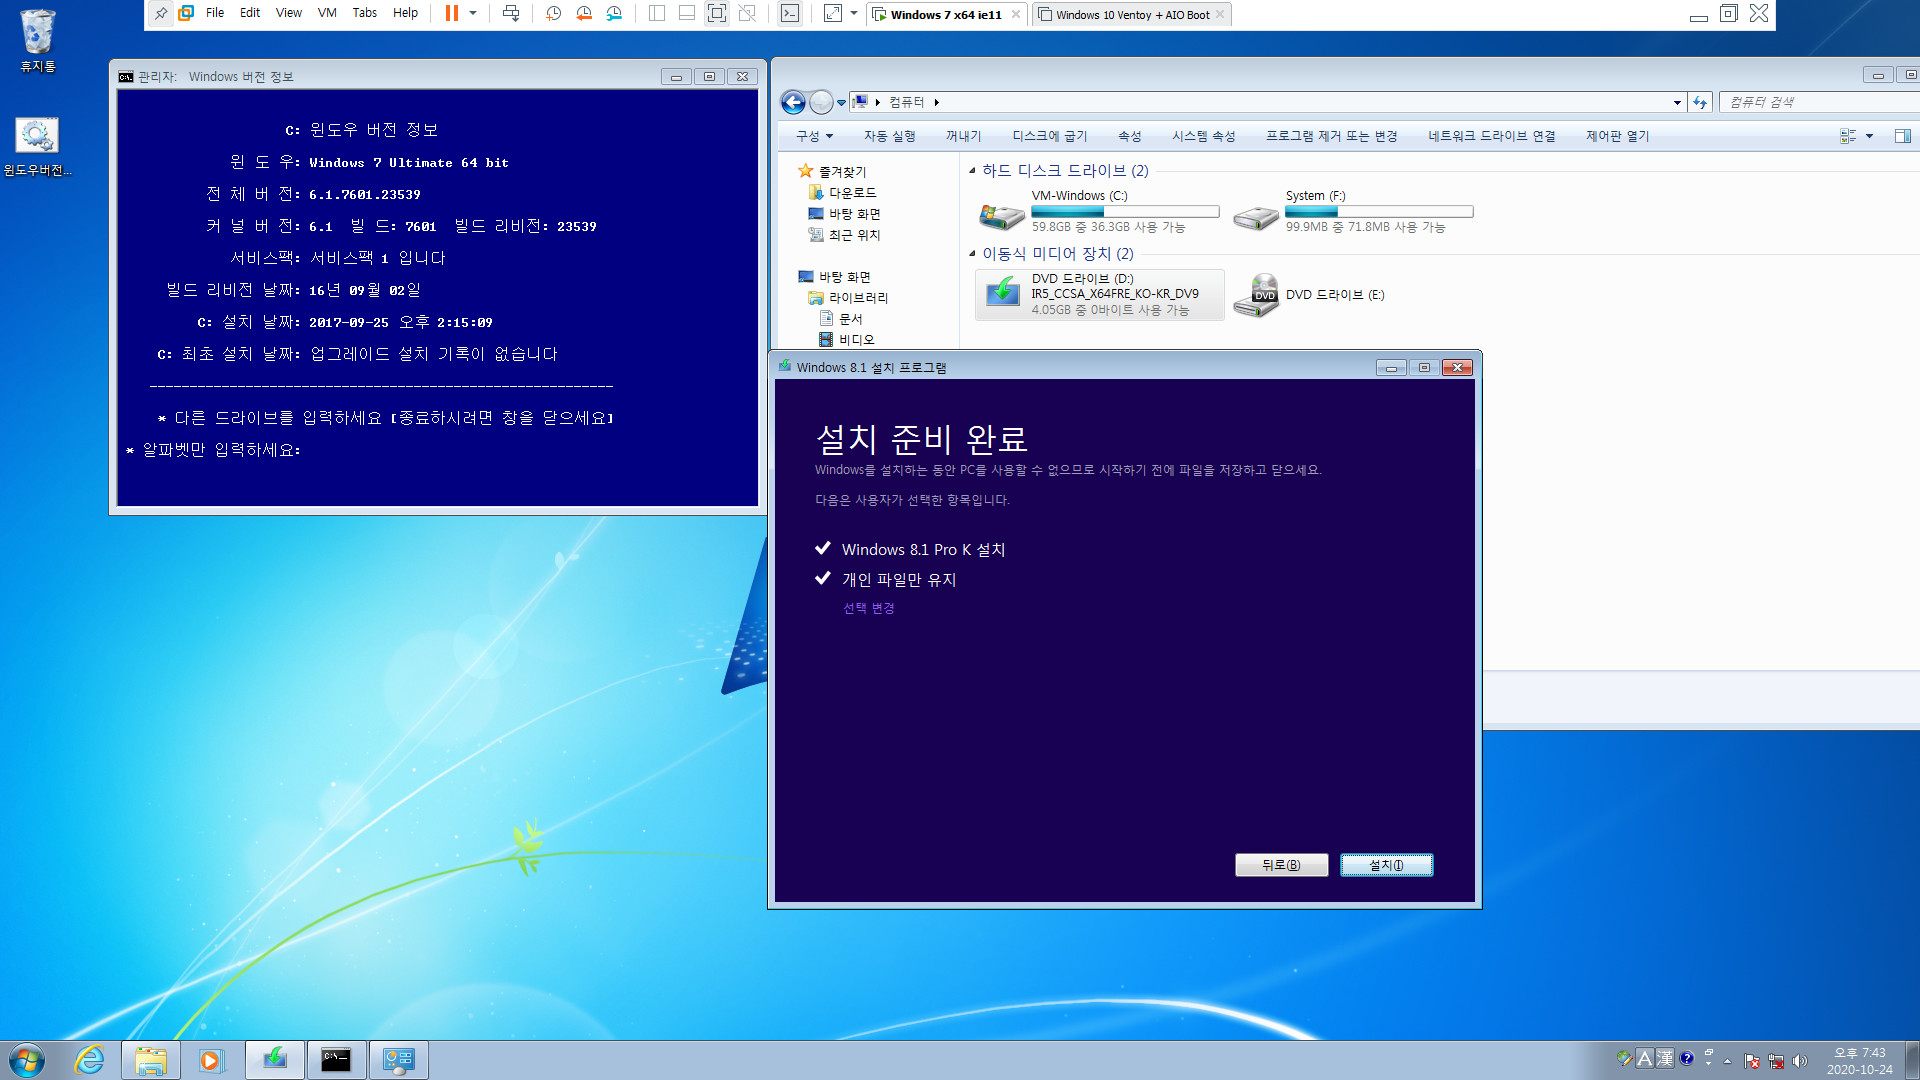The height and width of the screenshot is (1080, 1920).
Task: Open the Recycle Bin desktop icon
Action: pos(38,41)
